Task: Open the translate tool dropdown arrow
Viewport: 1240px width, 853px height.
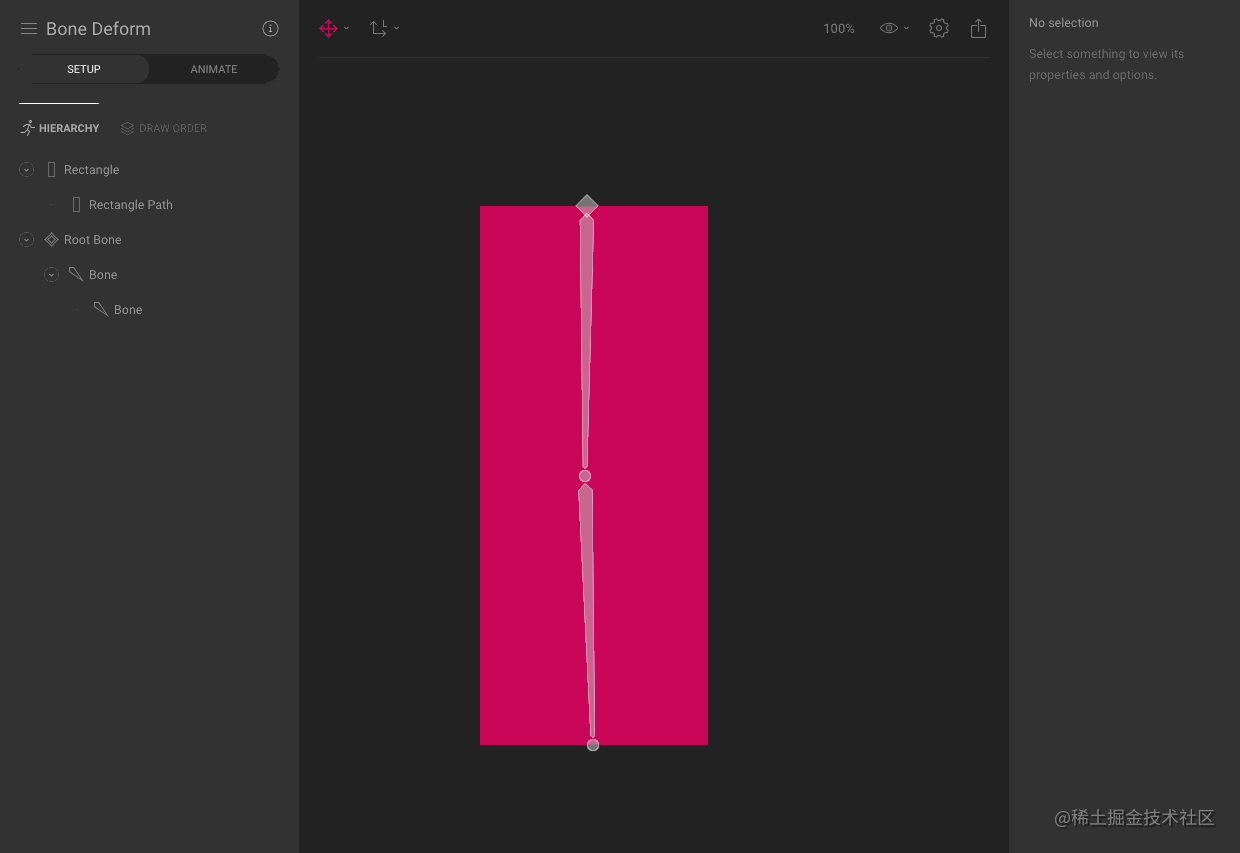Action: (347, 28)
